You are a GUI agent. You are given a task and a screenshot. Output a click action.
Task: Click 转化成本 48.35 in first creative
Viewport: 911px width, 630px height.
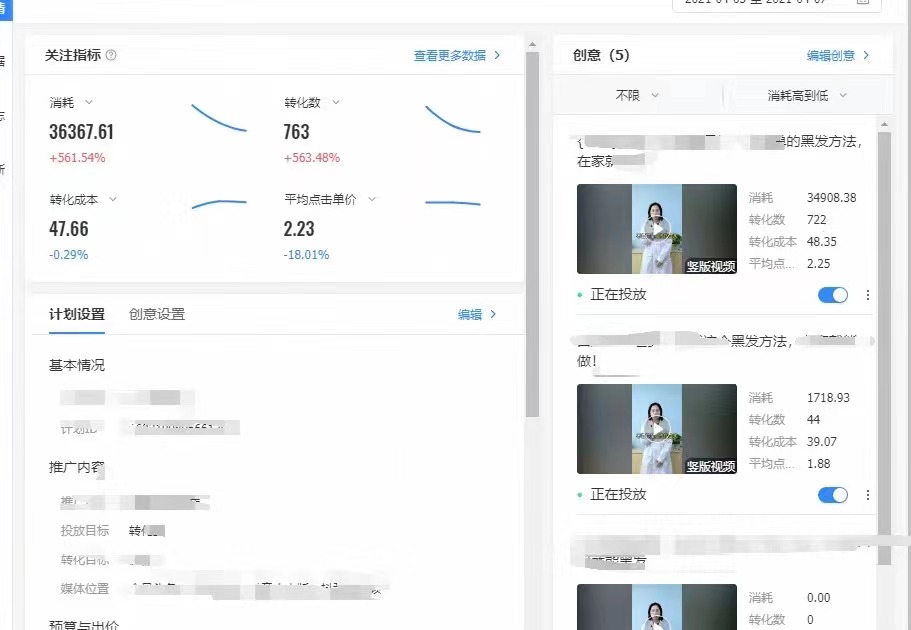[822, 242]
